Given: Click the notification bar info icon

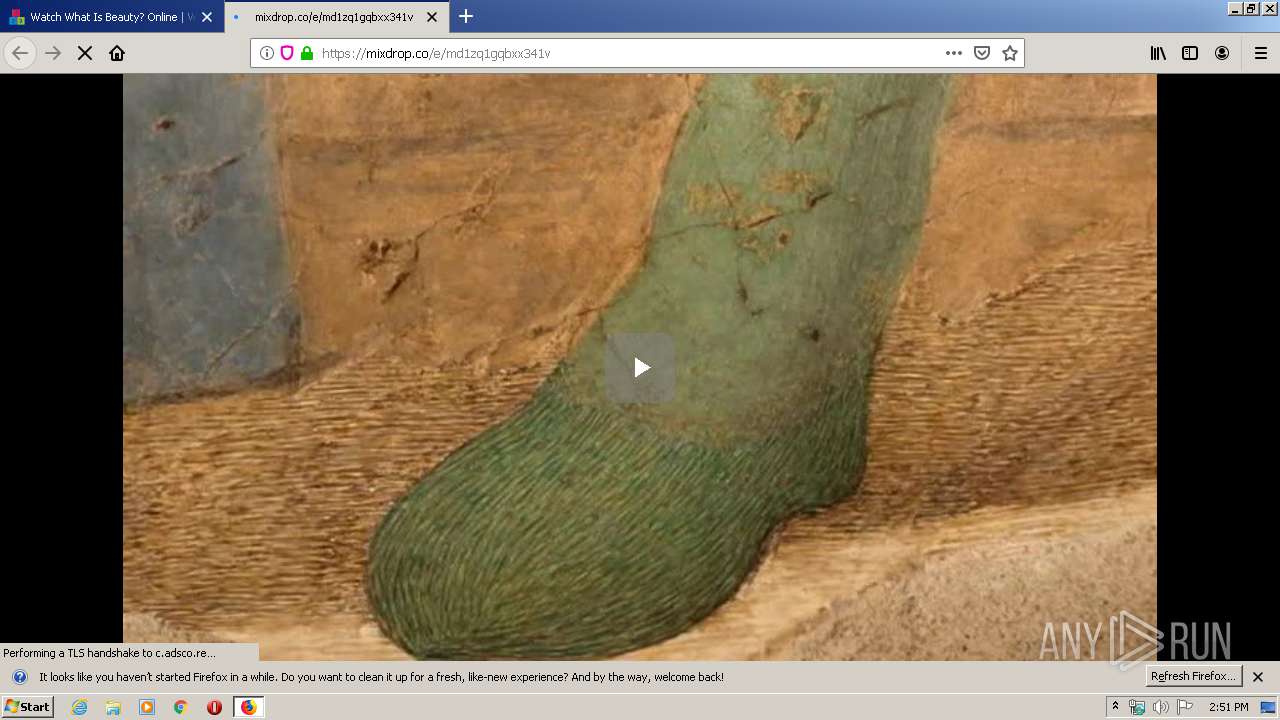Looking at the screenshot, I should [19, 677].
